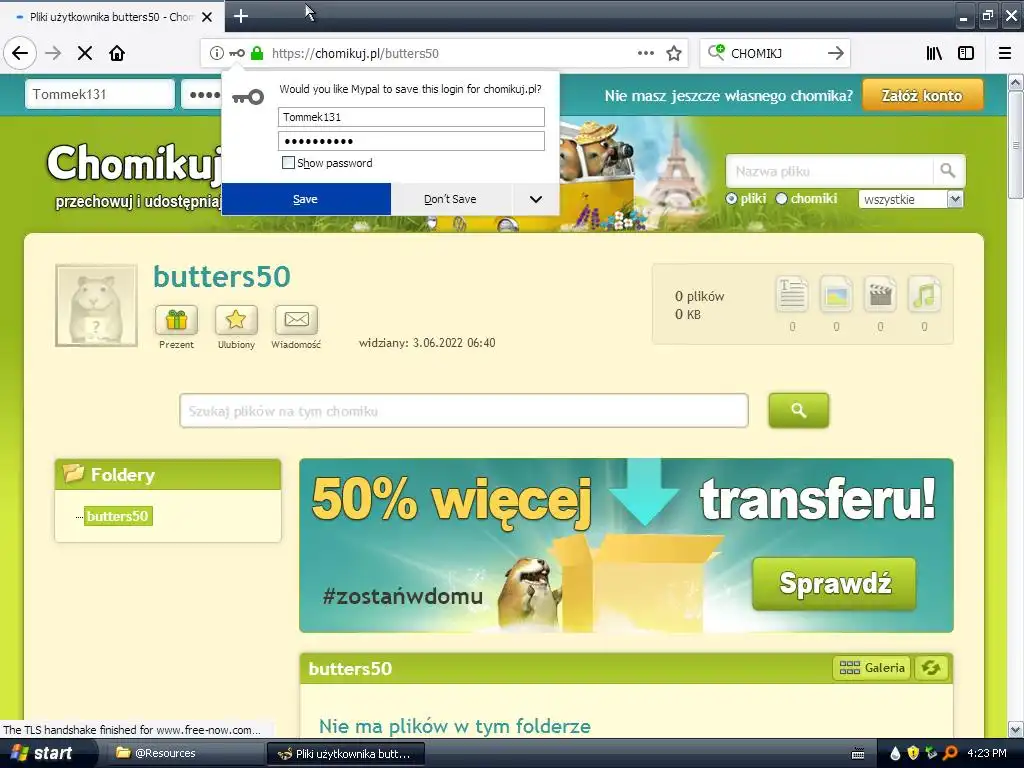Click the Sprawdź banner button
This screenshot has height=768, width=1024.
tap(834, 583)
